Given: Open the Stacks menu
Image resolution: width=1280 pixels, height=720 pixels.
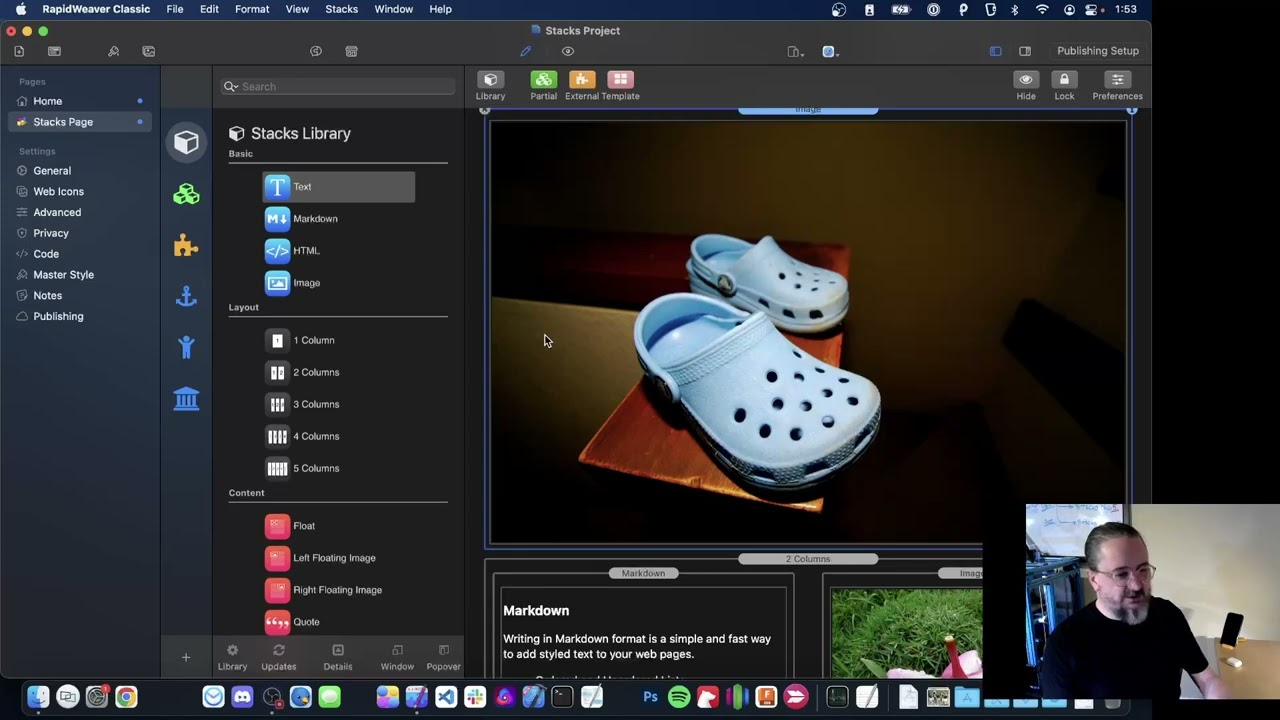Looking at the screenshot, I should [341, 9].
